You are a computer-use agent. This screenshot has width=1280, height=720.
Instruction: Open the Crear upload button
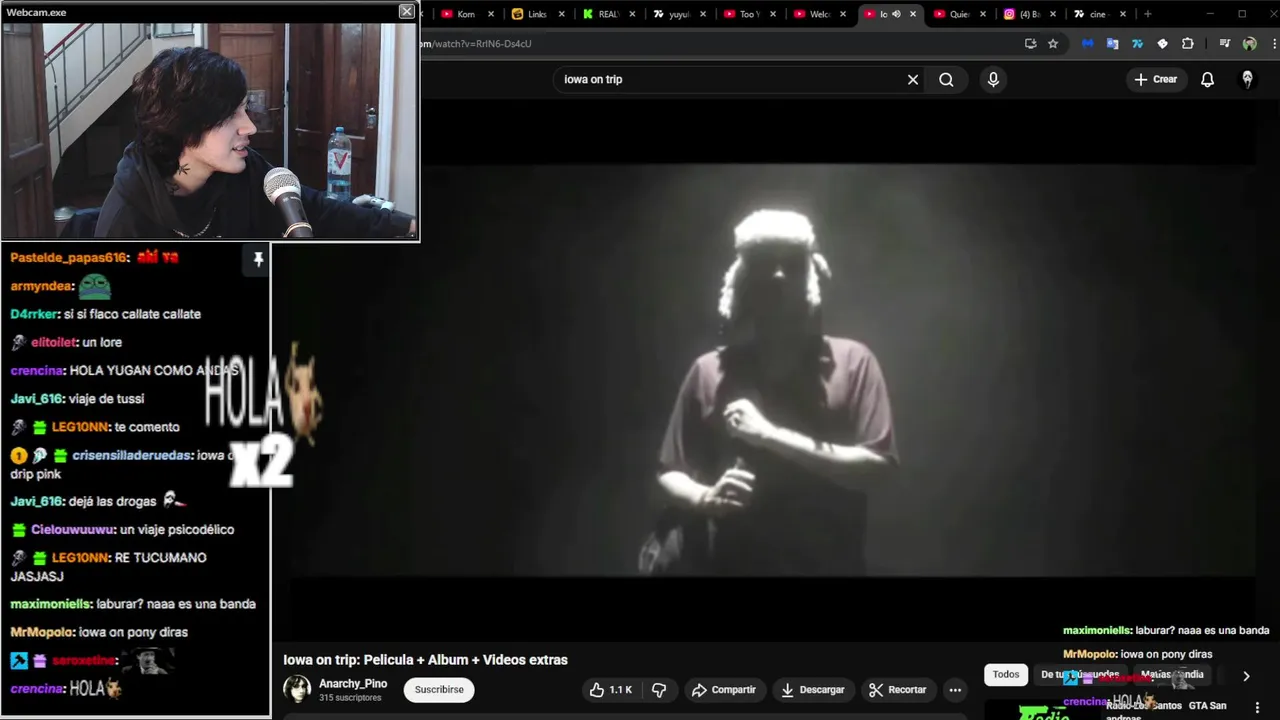point(1156,79)
